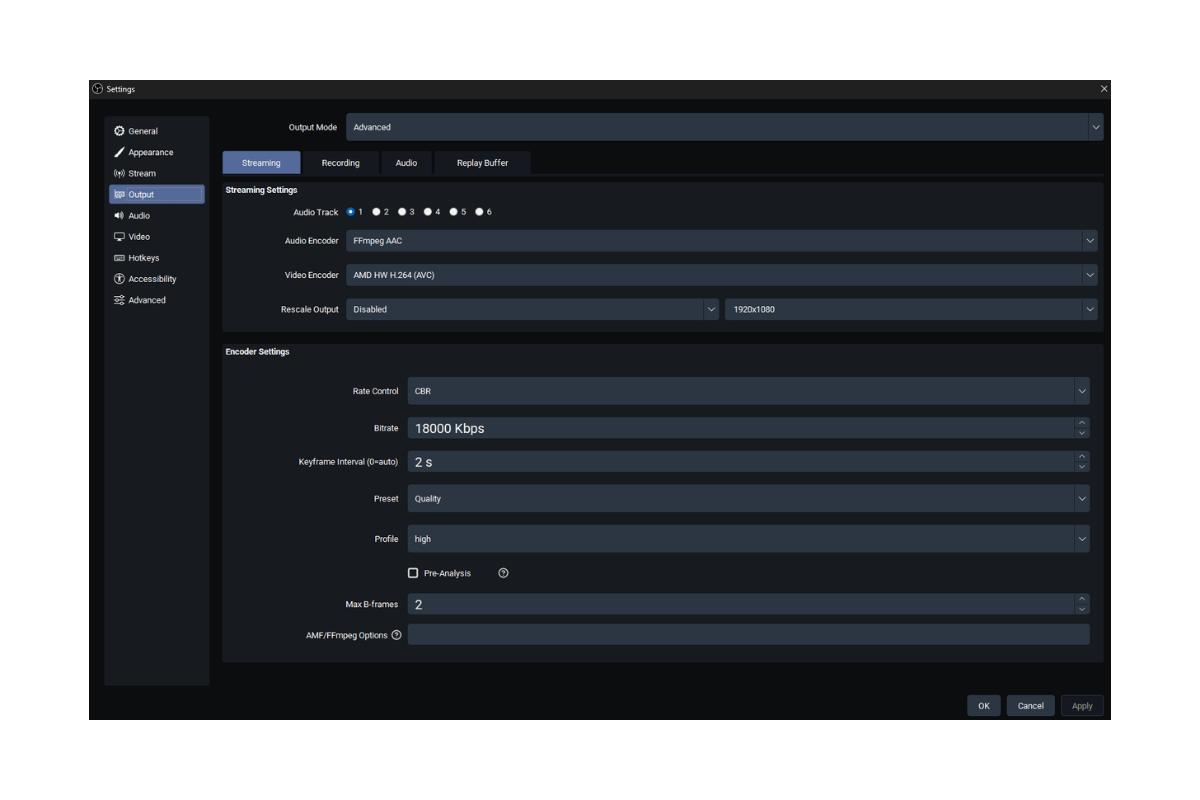
Task: Open the Appearance settings page label
Action: point(151,152)
